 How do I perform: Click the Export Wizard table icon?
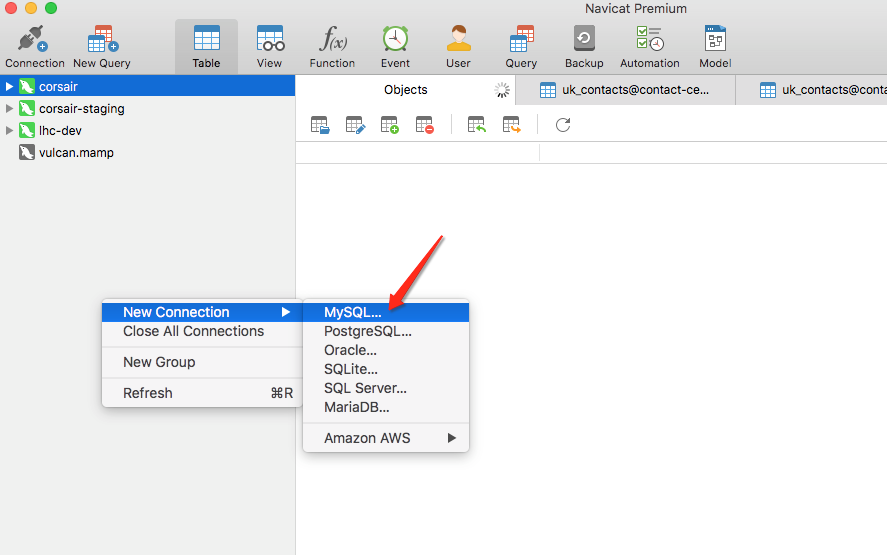click(511, 124)
